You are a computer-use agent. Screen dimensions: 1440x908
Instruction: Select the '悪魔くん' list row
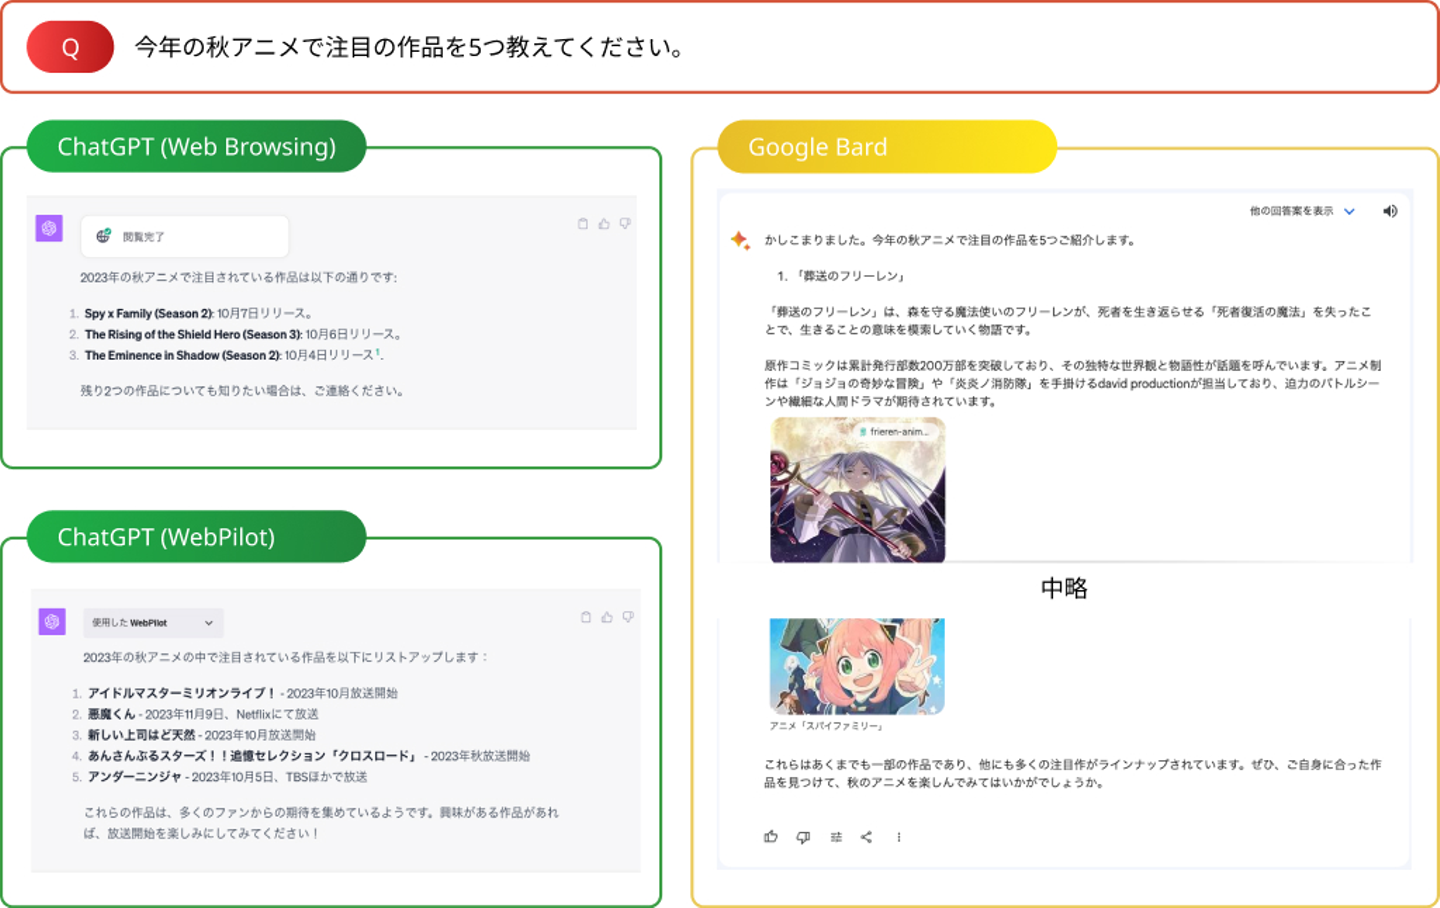coord(195,714)
